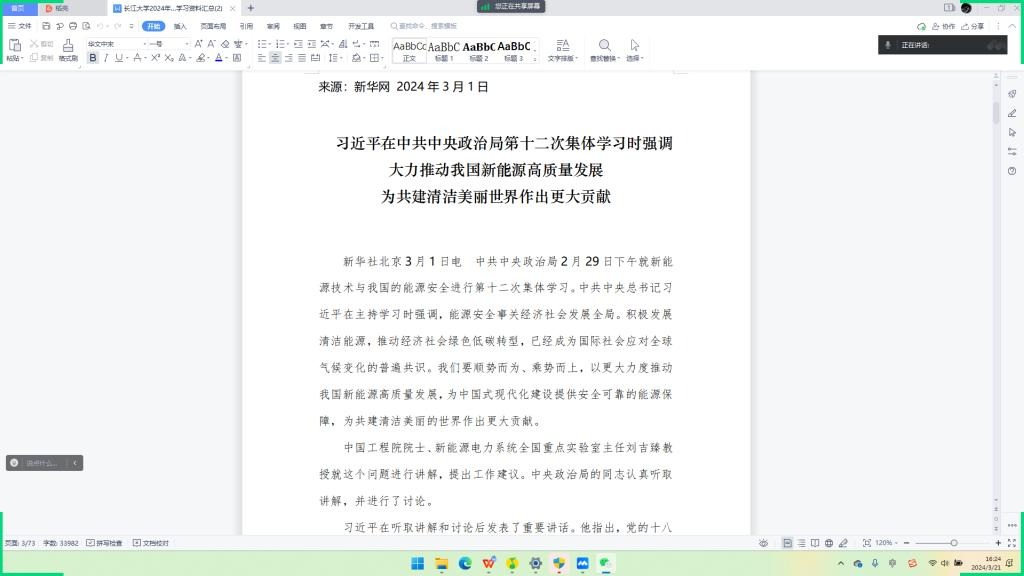Open the Page Layout (页面布局) tab
Viewport: 1024px width, 576px height.
213,26
